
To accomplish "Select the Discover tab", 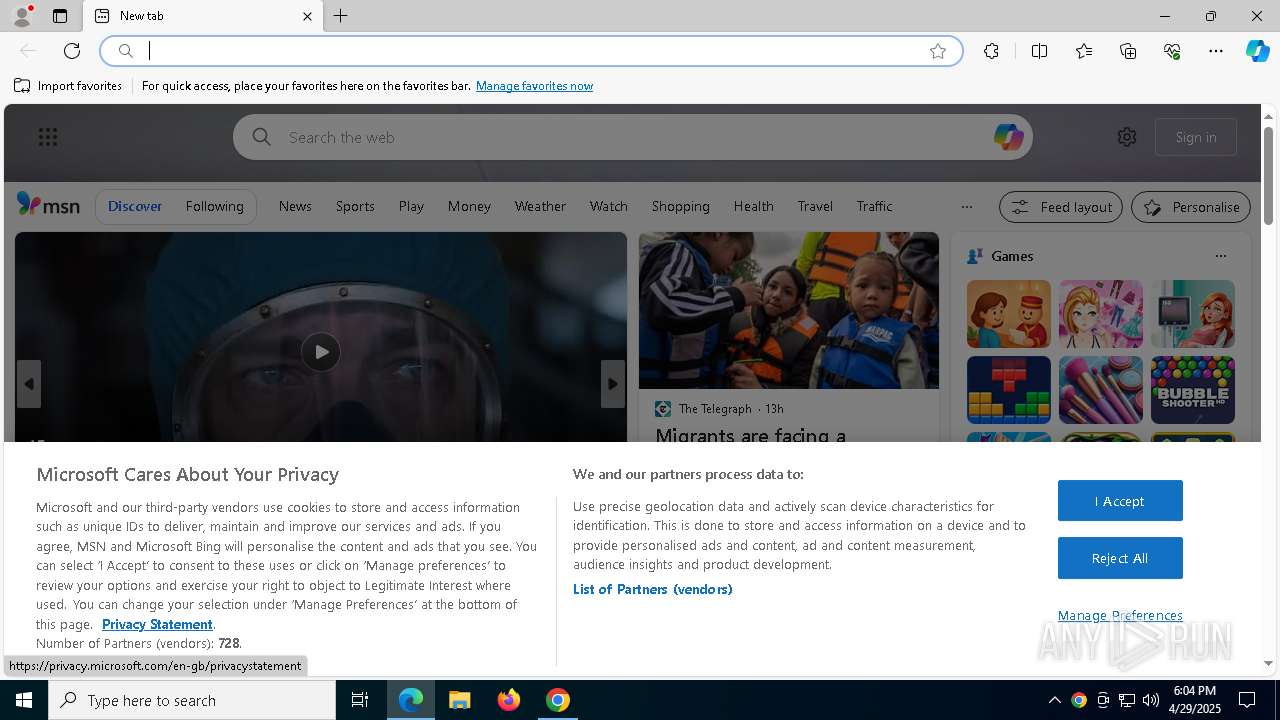I will coord(135,206).
